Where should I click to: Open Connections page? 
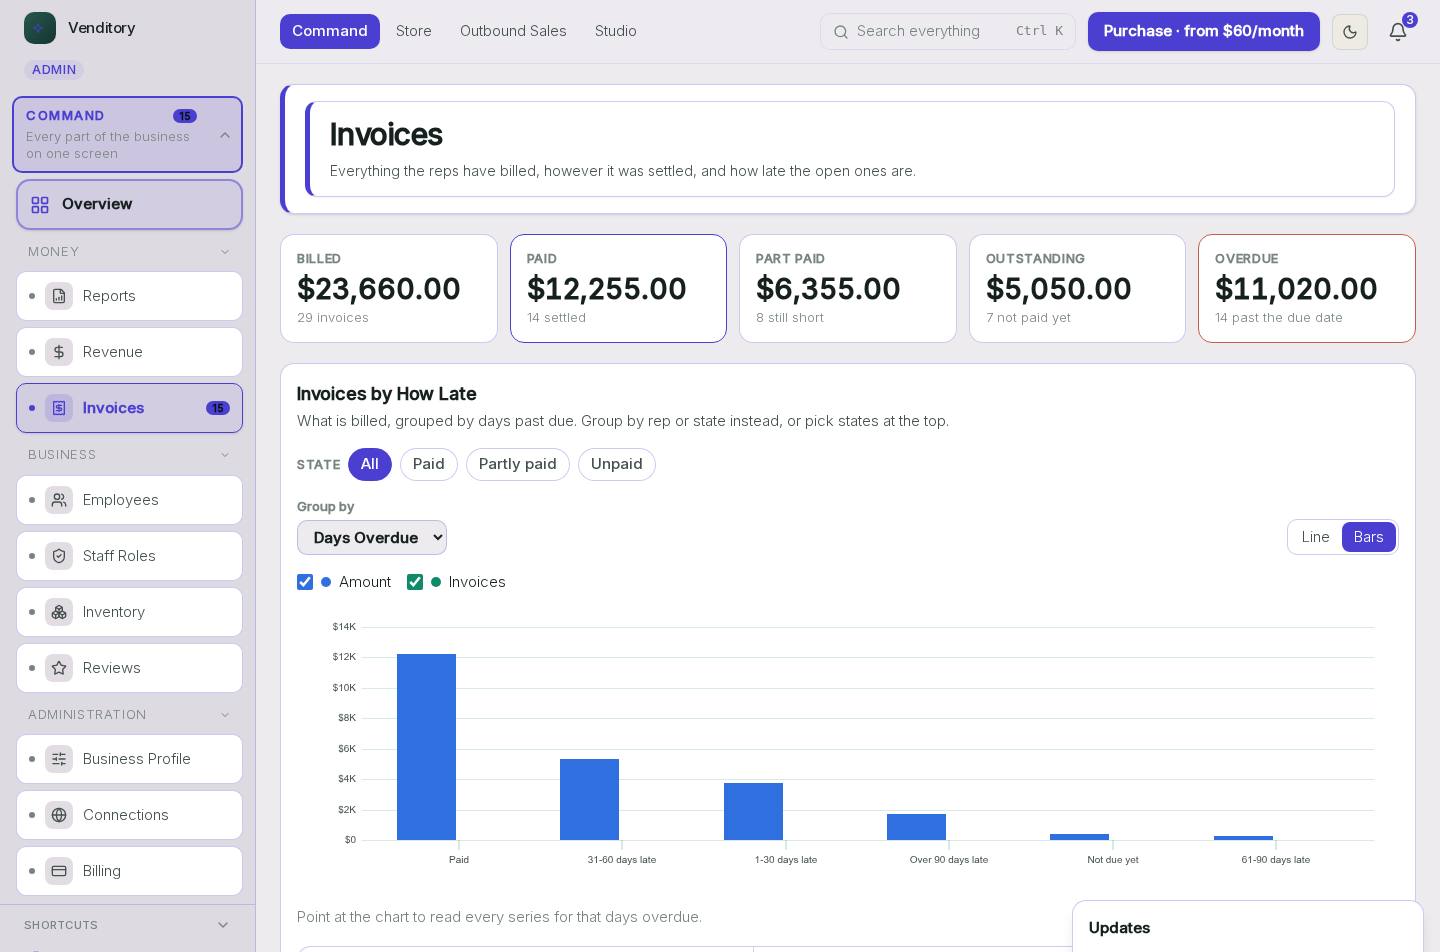(129, 815)
